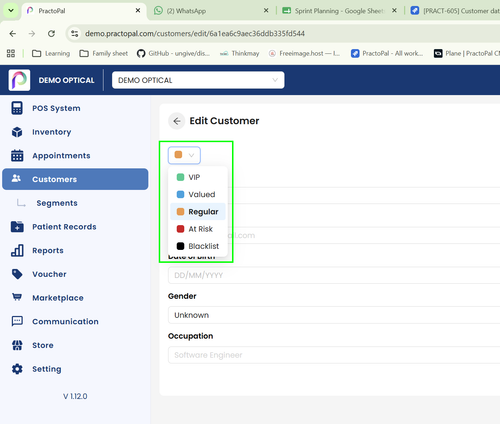Screen dimensions: 500x424
Task: Toggle the customer segment color dropdown
Action: (184, 155)
